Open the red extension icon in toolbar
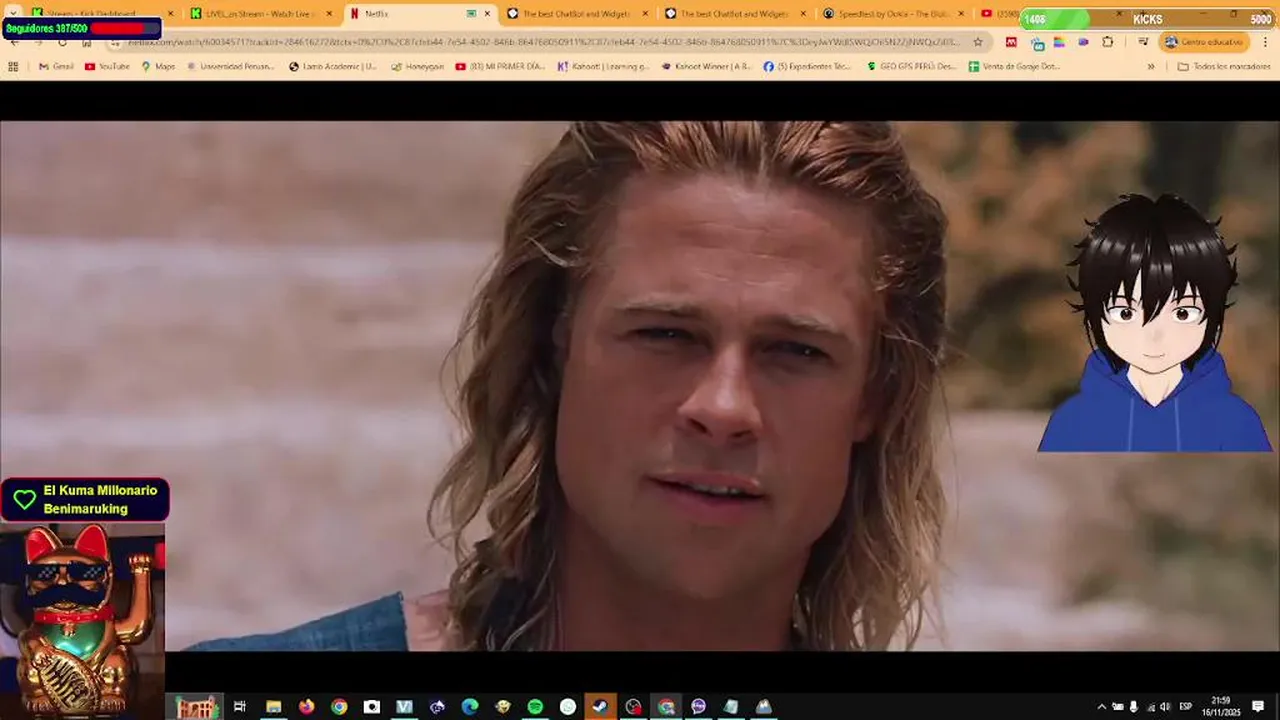This screenshot has height=720, width=1280. point(1011,42)
